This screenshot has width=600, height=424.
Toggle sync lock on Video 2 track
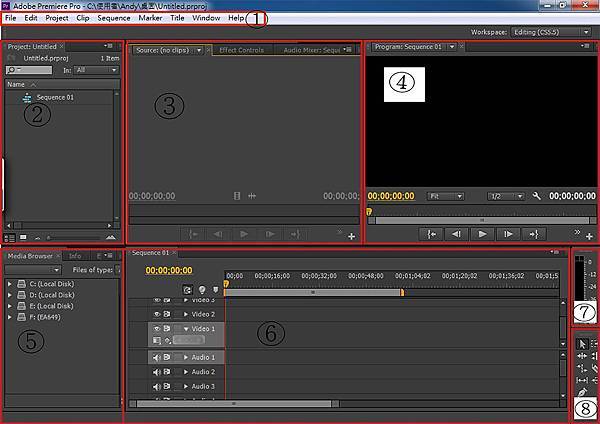point(167,314)
